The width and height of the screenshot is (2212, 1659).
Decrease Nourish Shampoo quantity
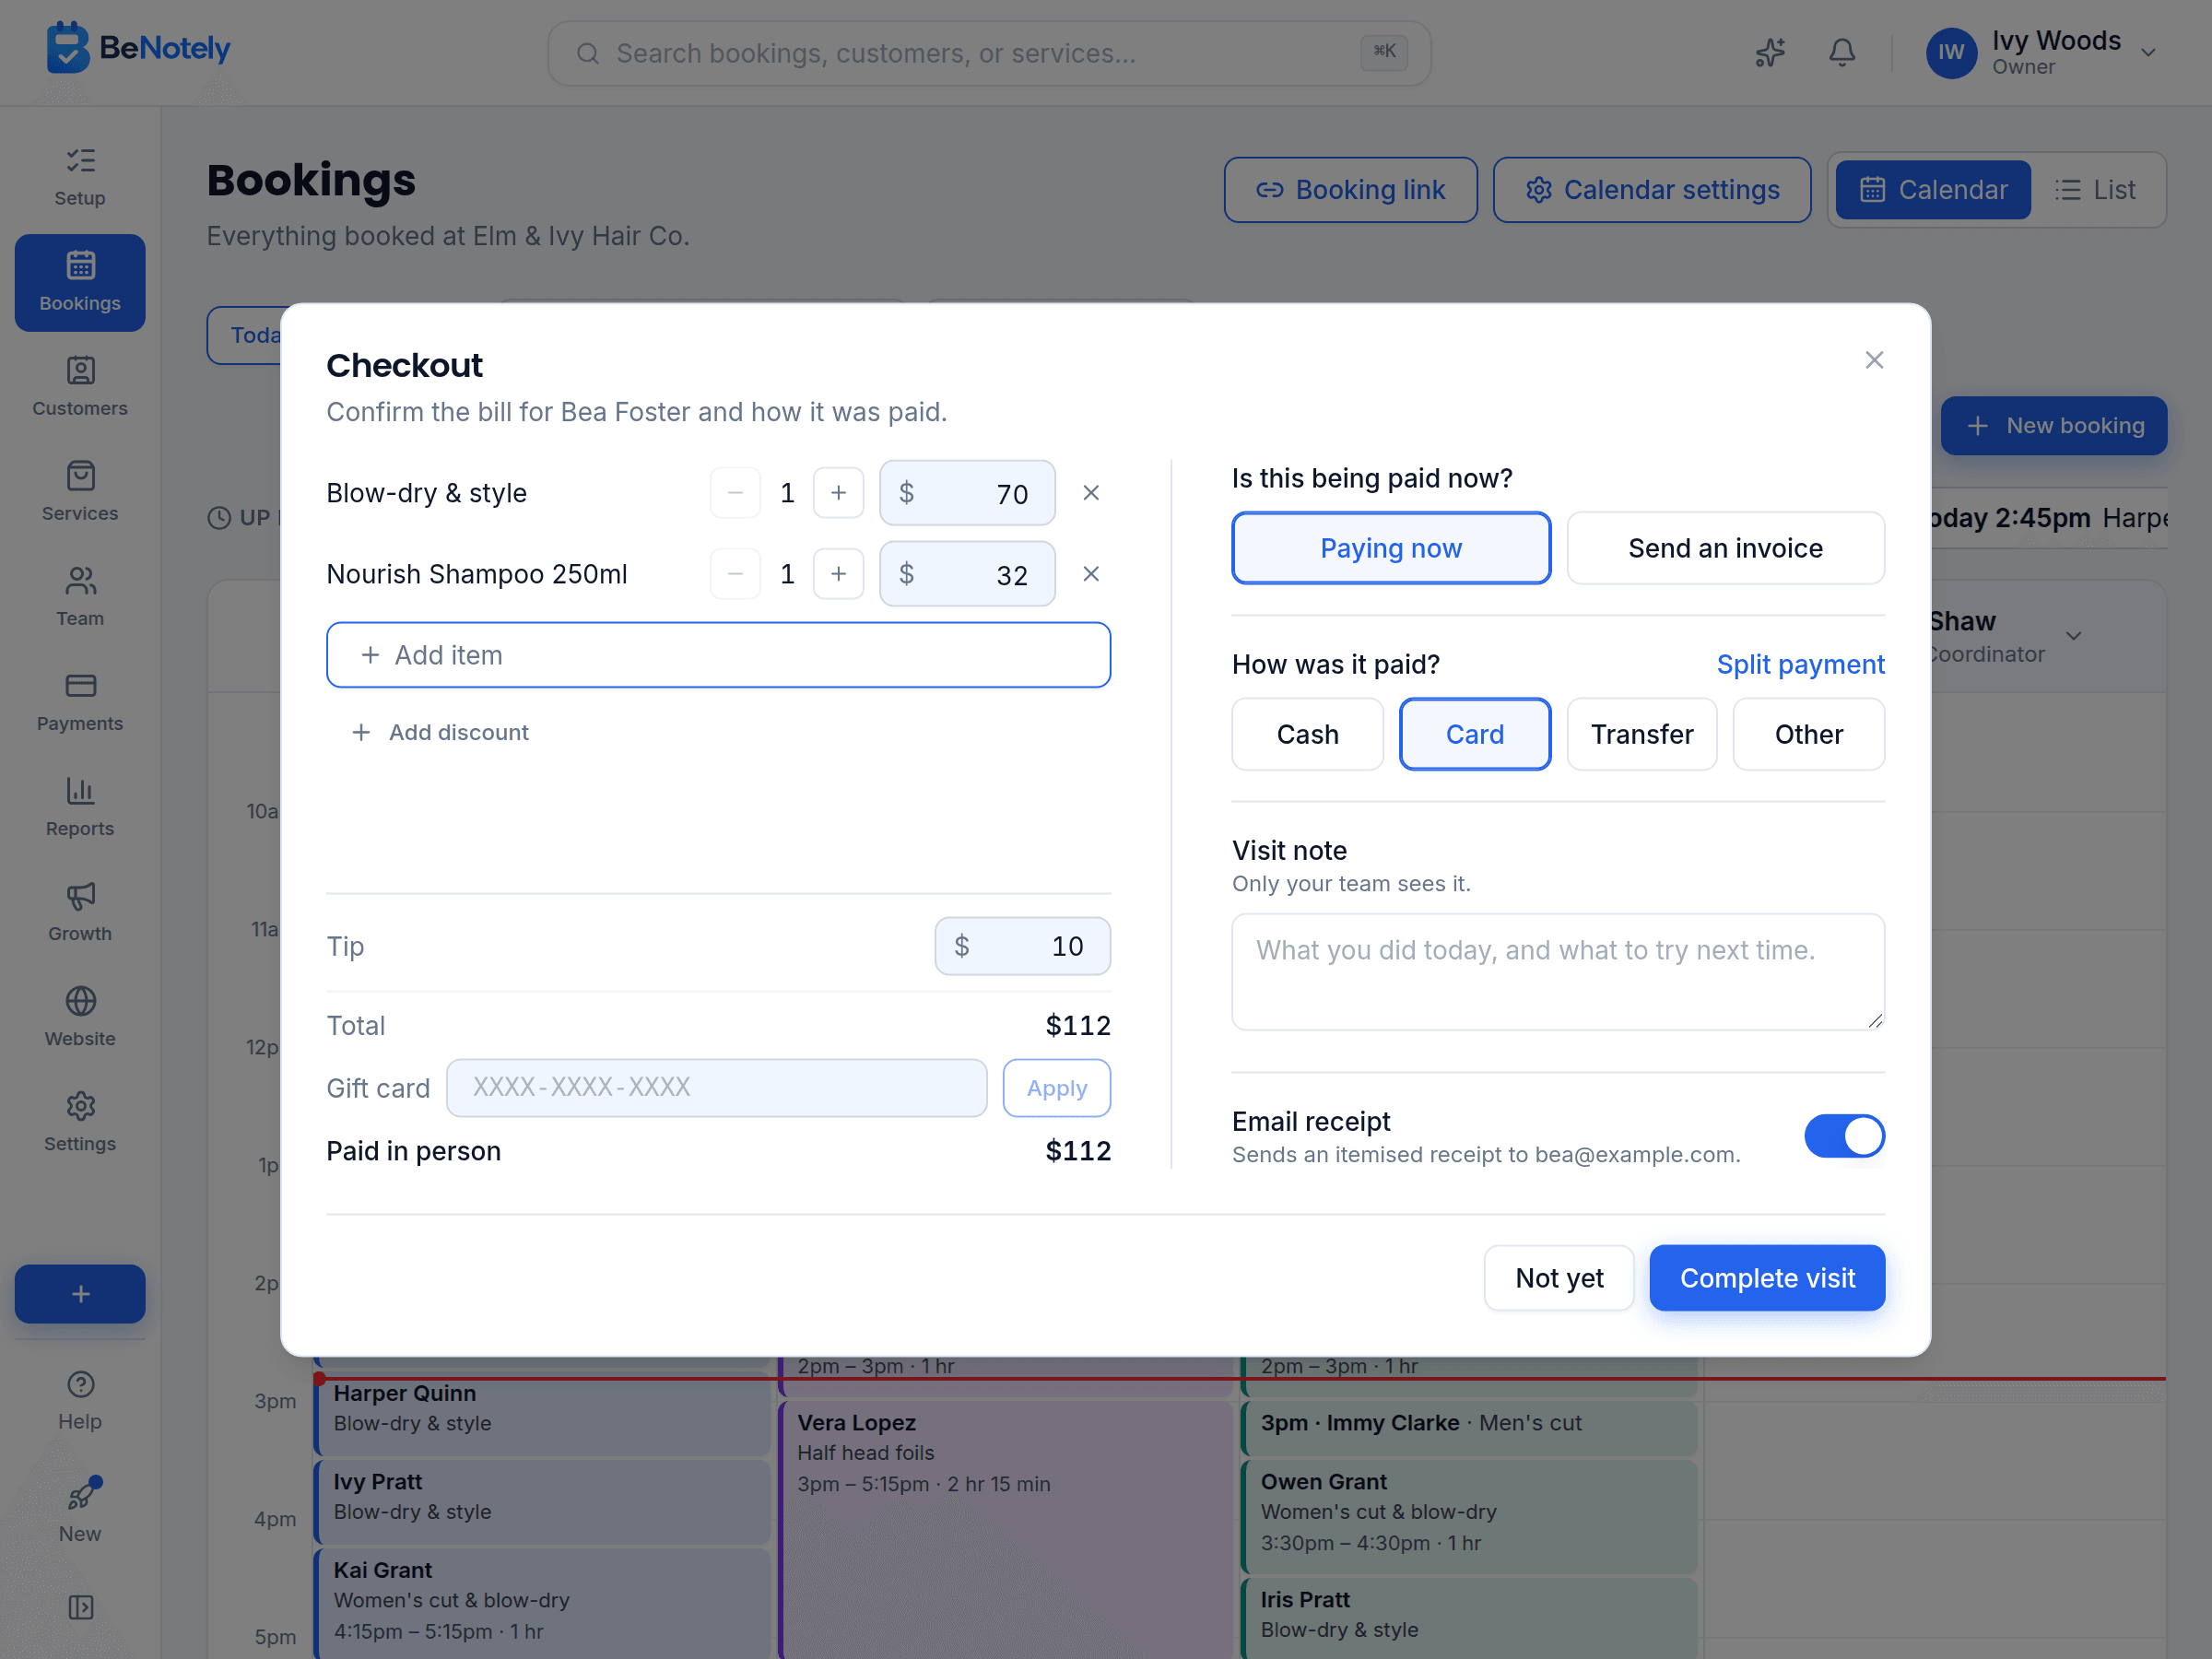tap(735, 574)
